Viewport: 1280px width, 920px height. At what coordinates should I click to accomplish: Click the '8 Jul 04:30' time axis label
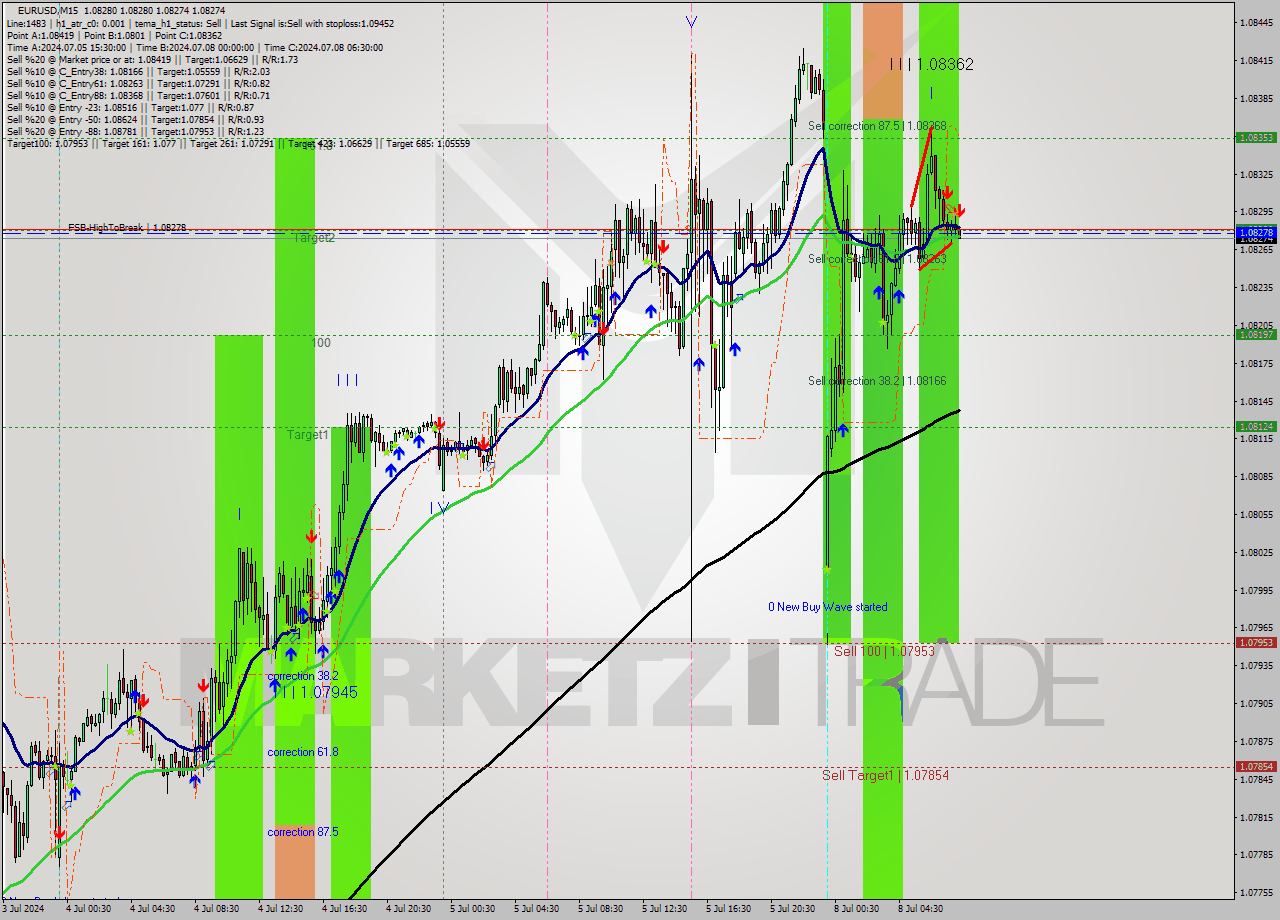click(x=919, y=909)
